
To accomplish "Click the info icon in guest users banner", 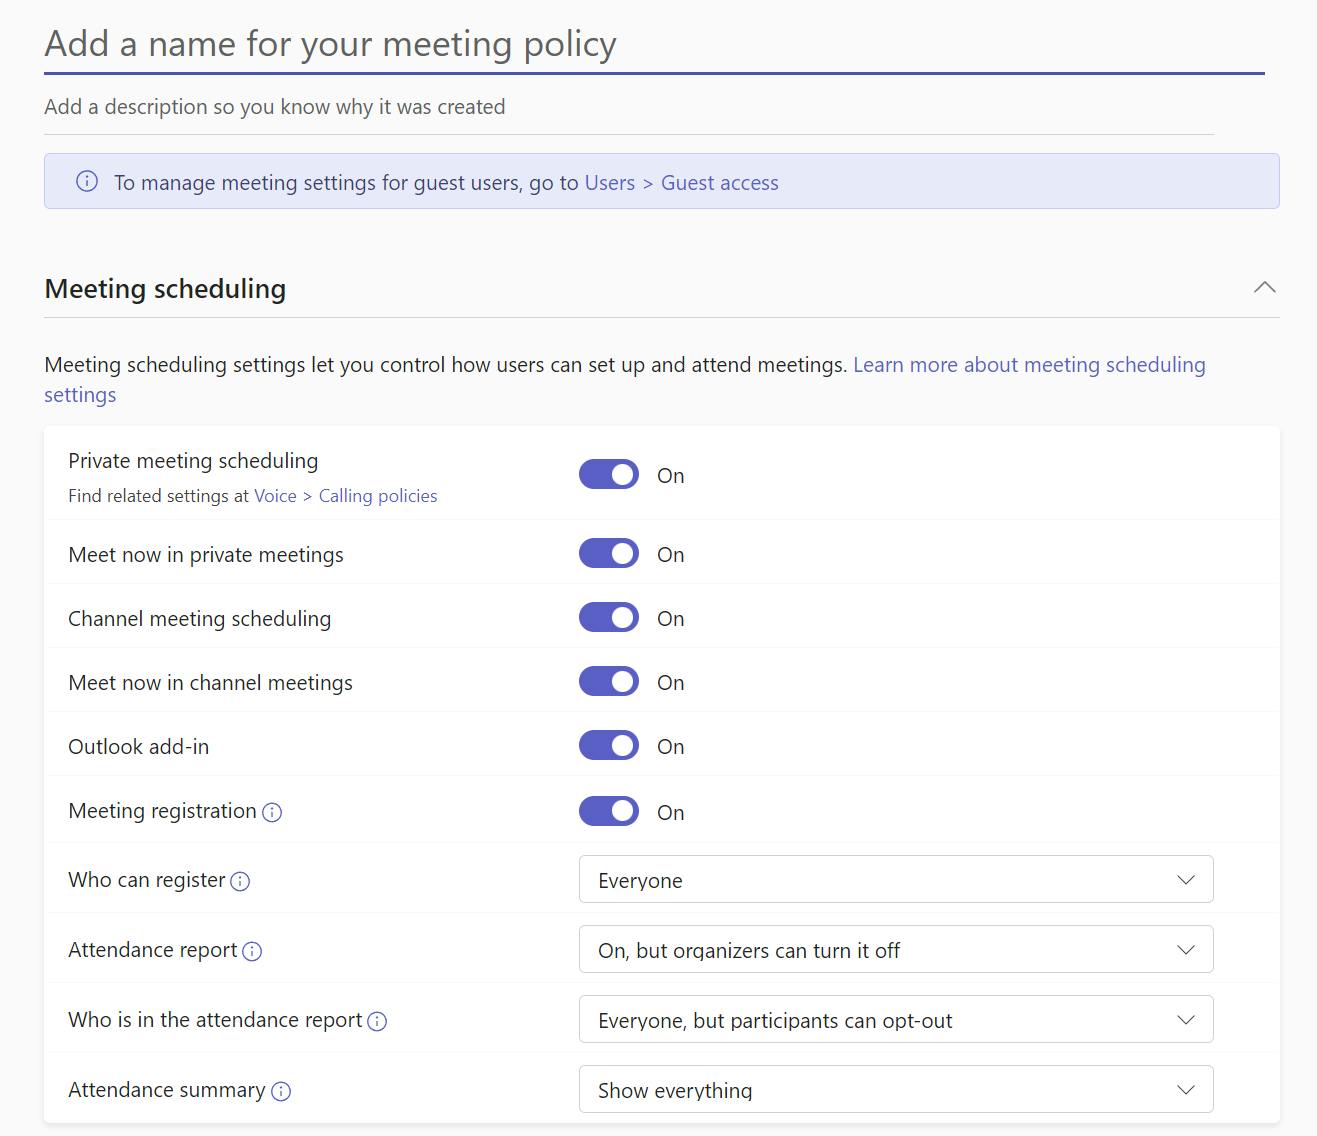I will point(87,182).
